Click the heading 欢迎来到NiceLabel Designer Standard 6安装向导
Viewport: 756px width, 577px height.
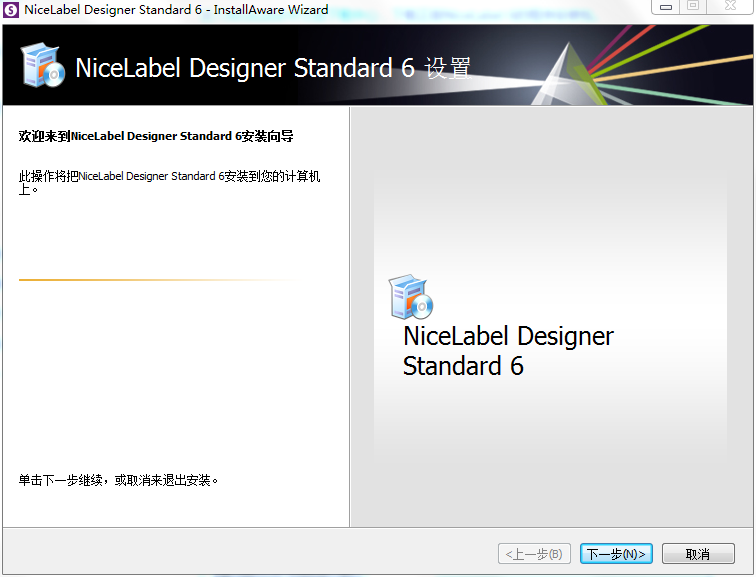click(156, 136)
